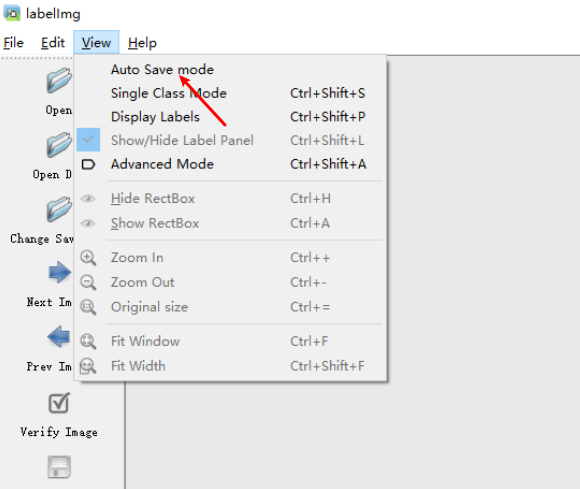Click the Change Save Dir folder icon
580x489 pixels.
[59, 209]
